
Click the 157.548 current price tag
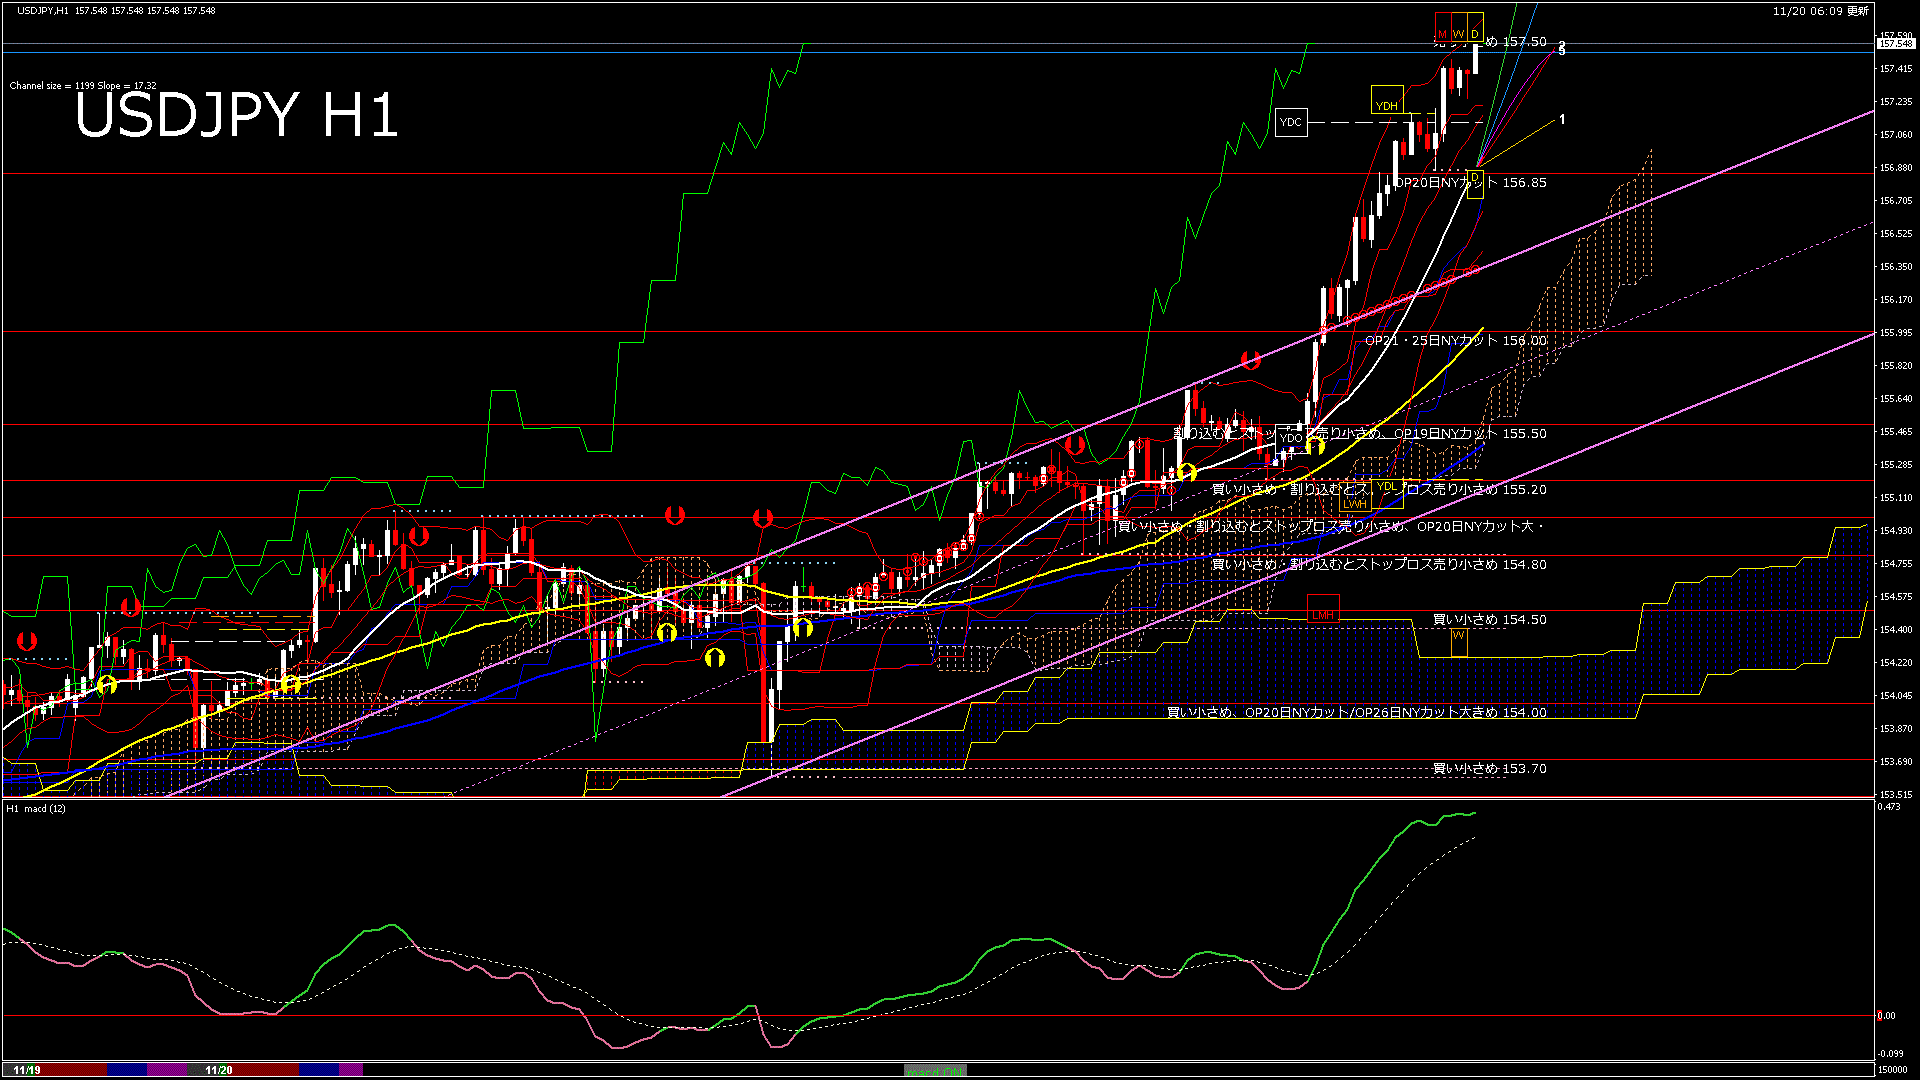(1896, 43)
